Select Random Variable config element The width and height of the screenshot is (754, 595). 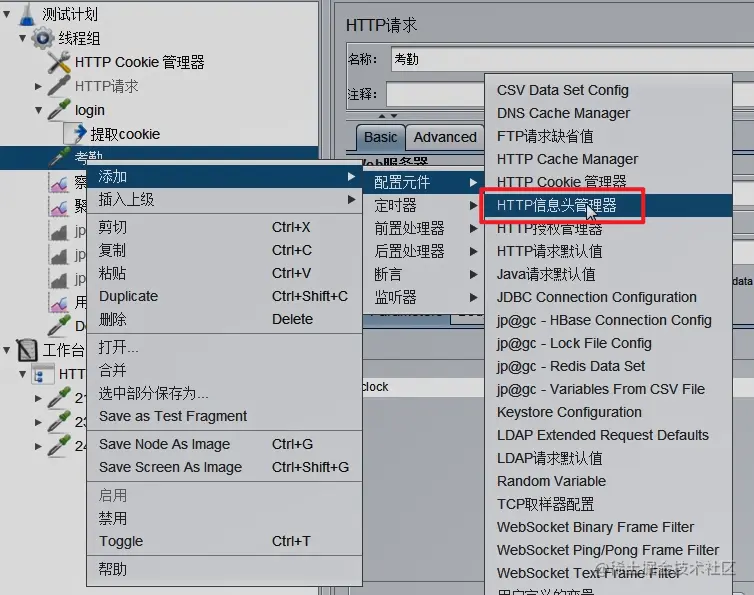608,481
